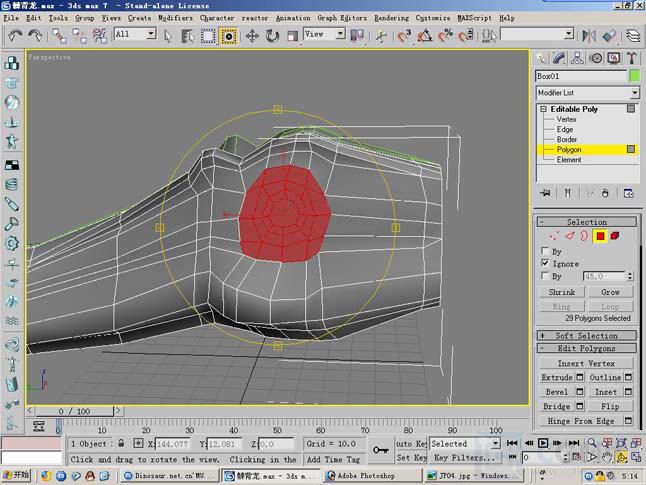Screen dimensions: 646x485
Task: Click the Grow selection button
Action: pos(610,292)
